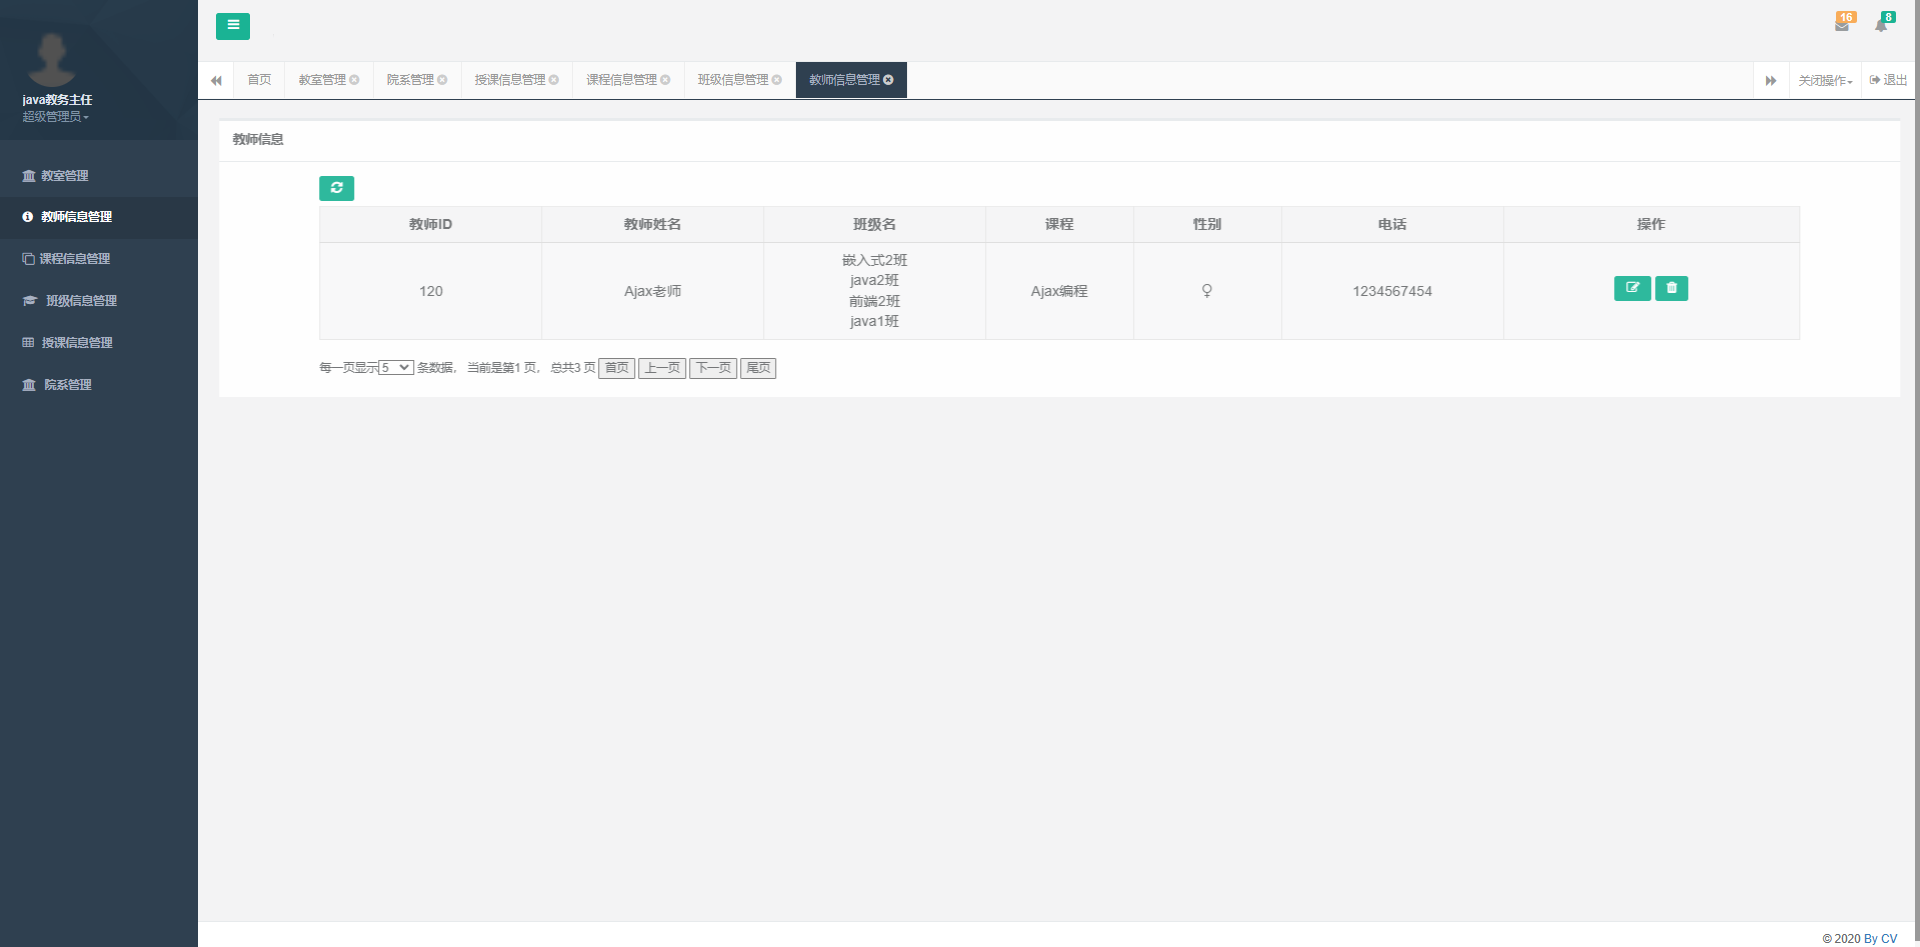Screen dimensions: 1920x947
Task: Click the By CV footer link
Action: [x=1880, y=939]
